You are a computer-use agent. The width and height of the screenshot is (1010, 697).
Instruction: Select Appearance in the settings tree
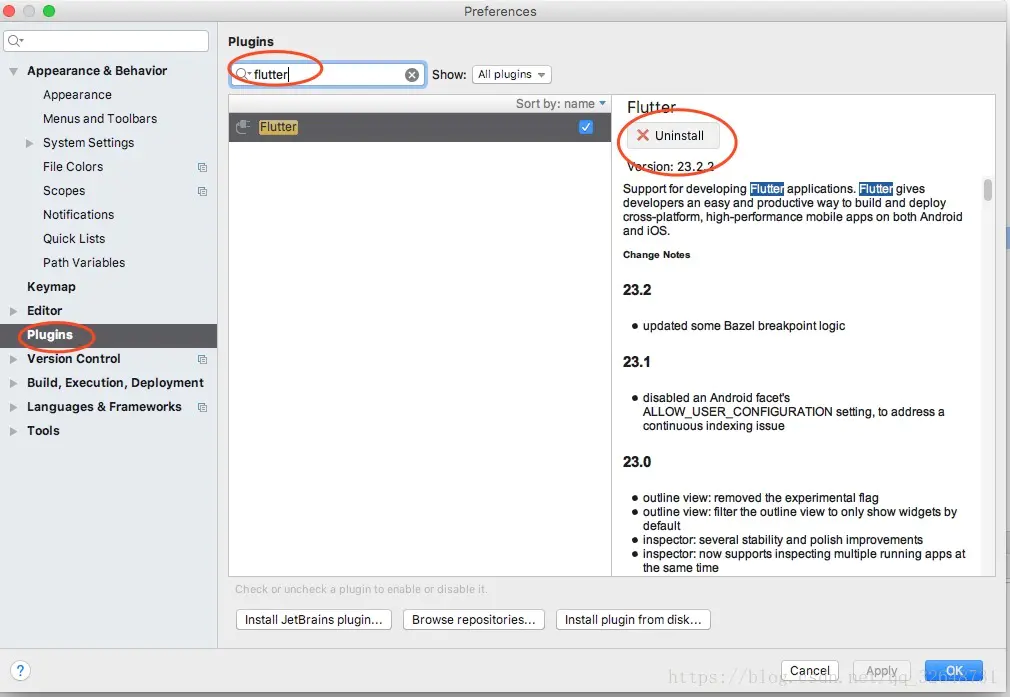77,95
